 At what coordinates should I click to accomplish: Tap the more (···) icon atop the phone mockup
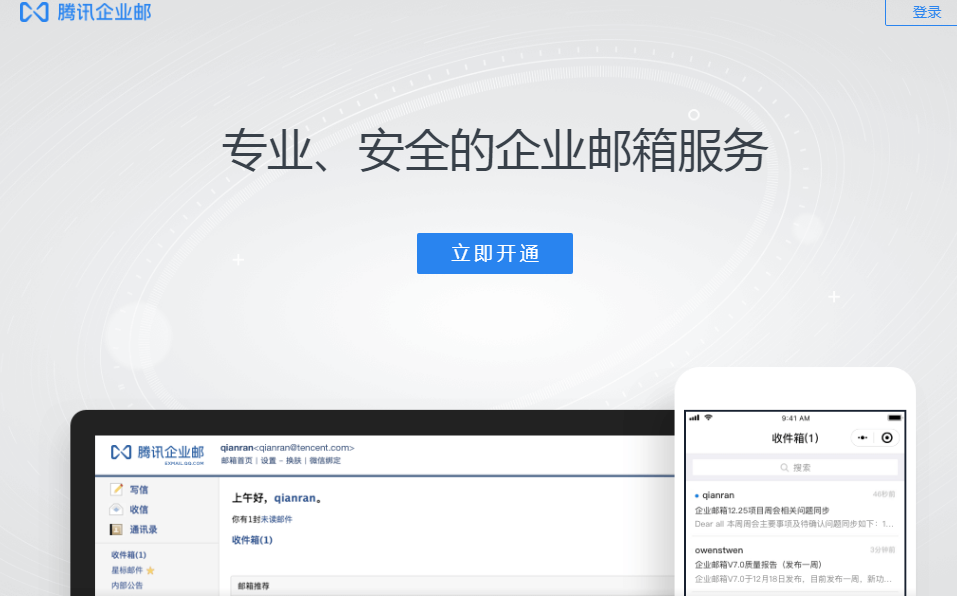coord(862,437)
